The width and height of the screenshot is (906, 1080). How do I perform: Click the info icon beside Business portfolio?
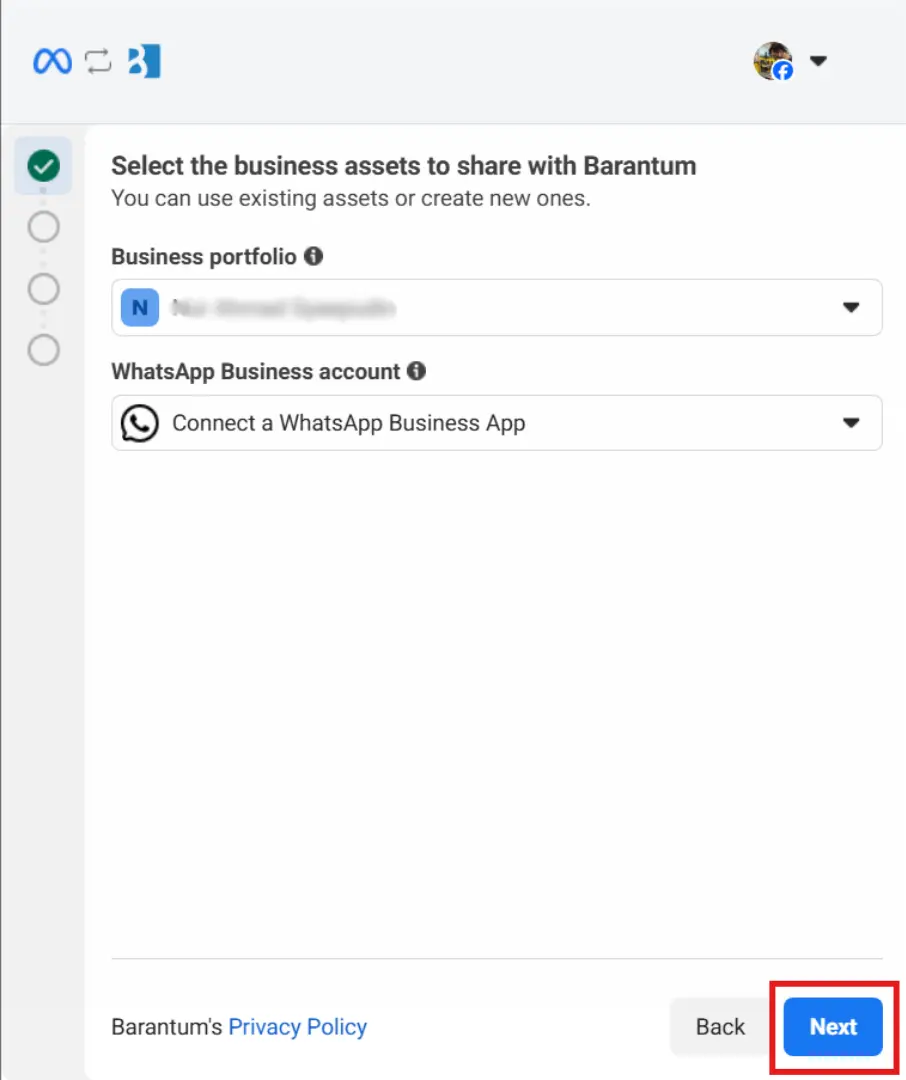tap(311, 256)
